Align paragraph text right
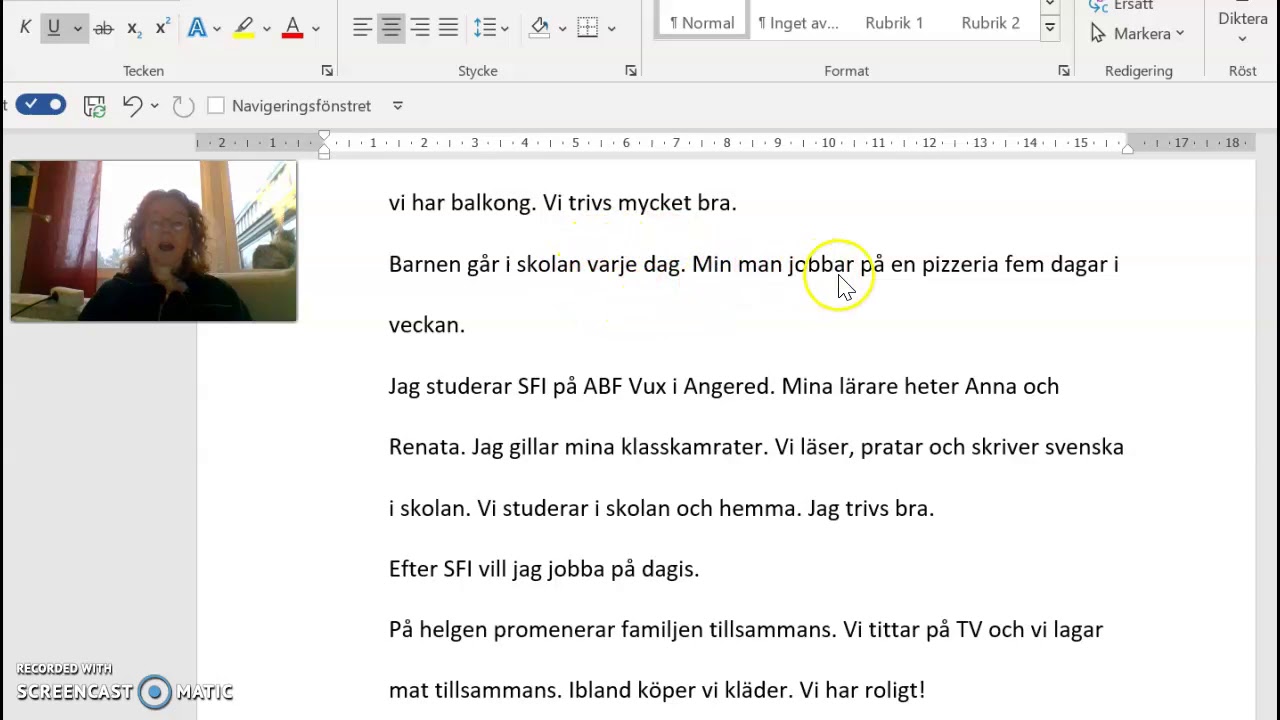This screenshot has width=1280, height=720. coord(420,28)
